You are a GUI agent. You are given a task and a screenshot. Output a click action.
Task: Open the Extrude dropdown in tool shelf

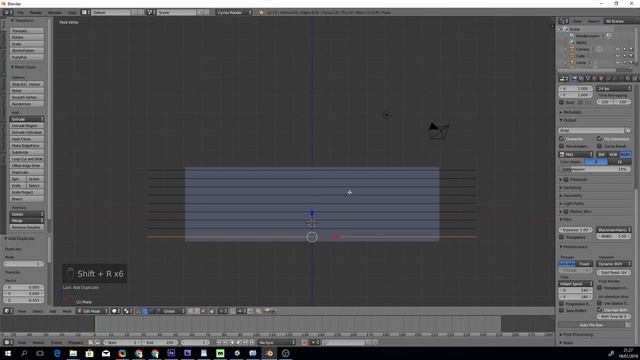pos(27,119)
